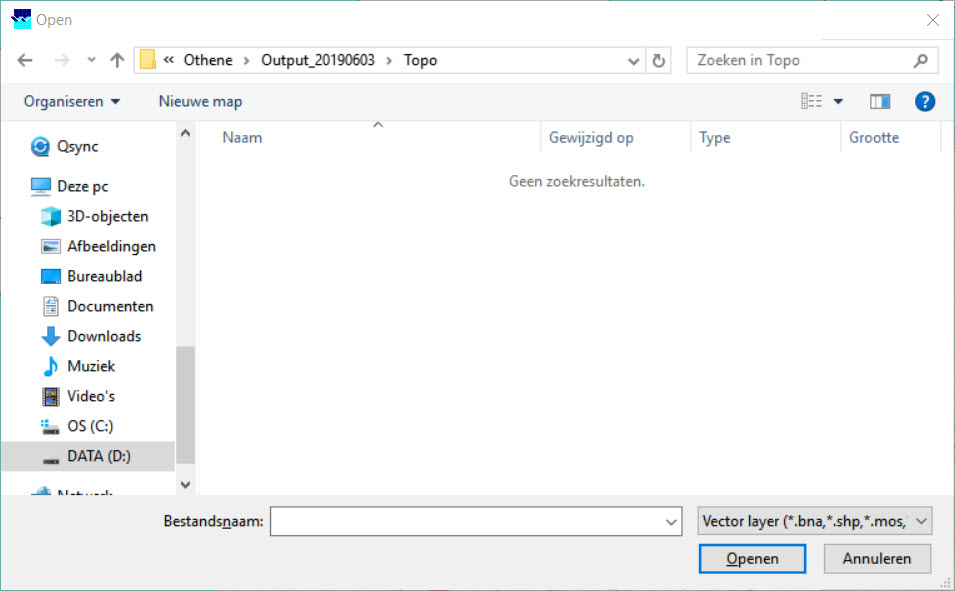Refresh the Topo folder view
This screenshot has height=591, width=955.
[x=658, y=61]
